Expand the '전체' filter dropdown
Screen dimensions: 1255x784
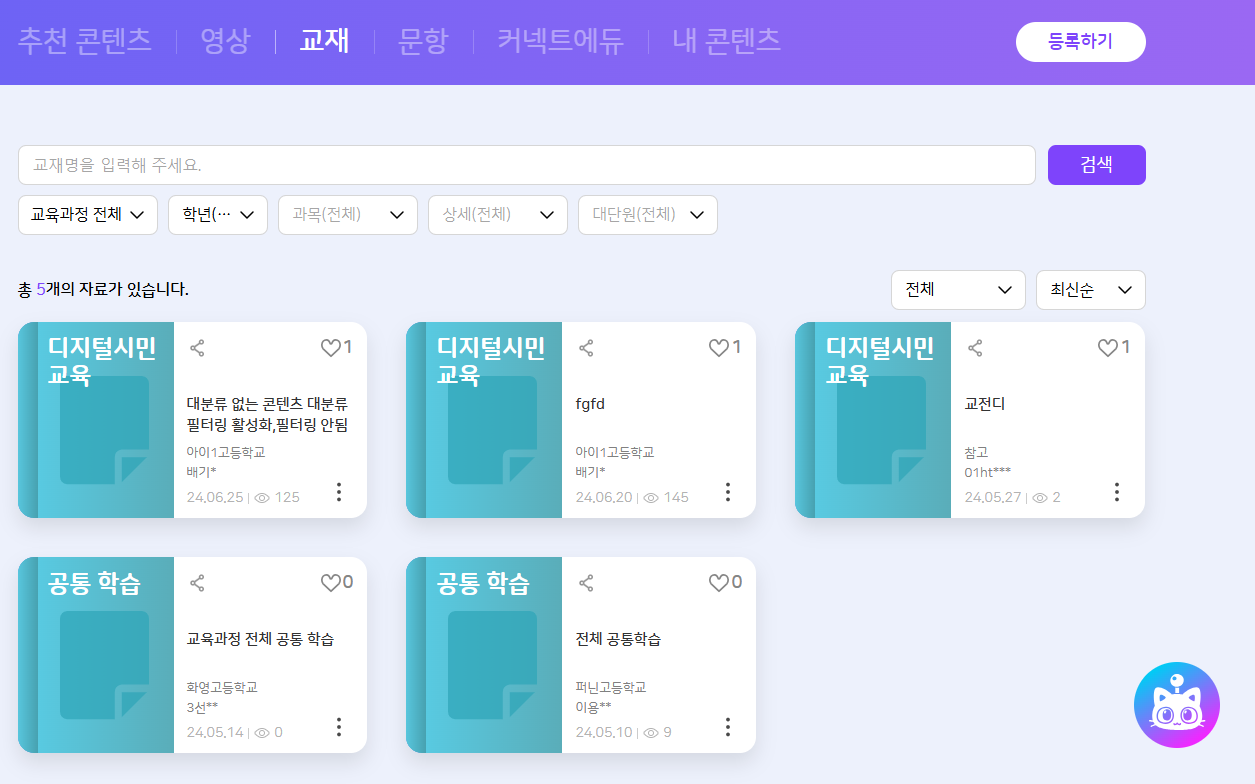point(957,290)
